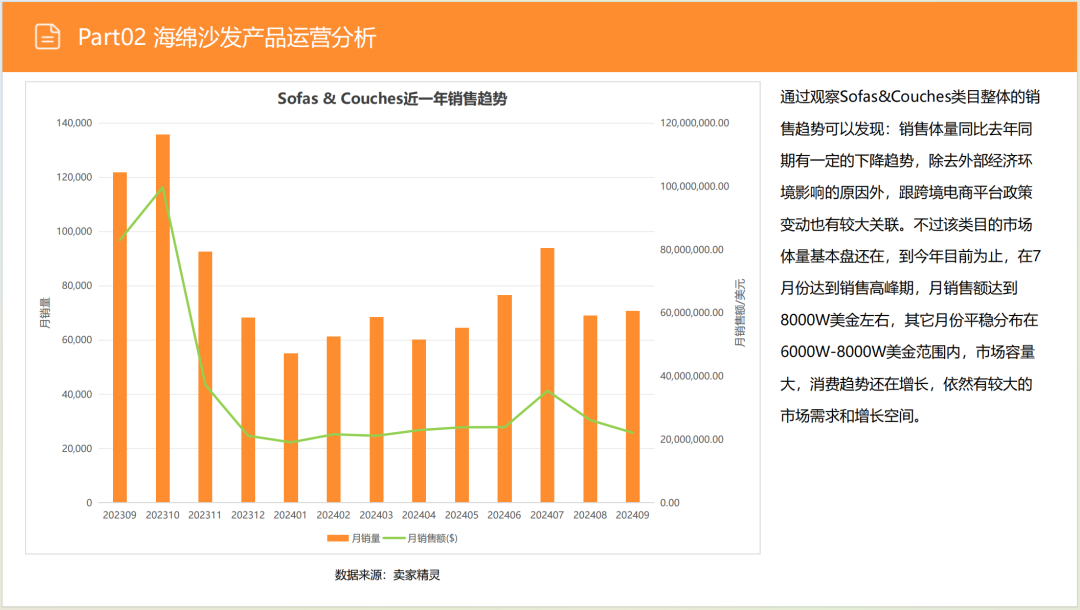
Task: Click right axis value 100,000,000.00
Action: 695,187
